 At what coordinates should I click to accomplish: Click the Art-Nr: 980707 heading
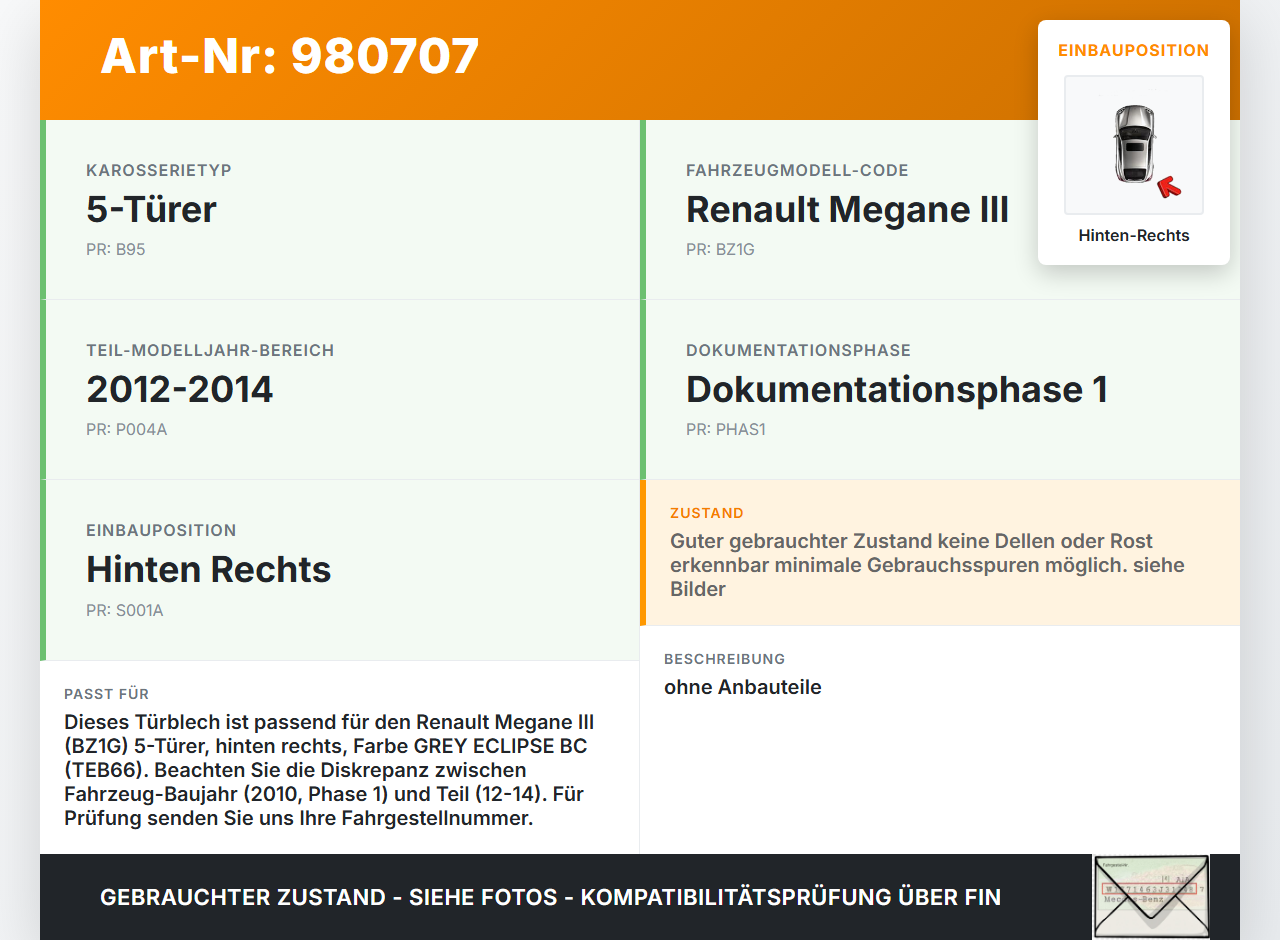[289, 57]
